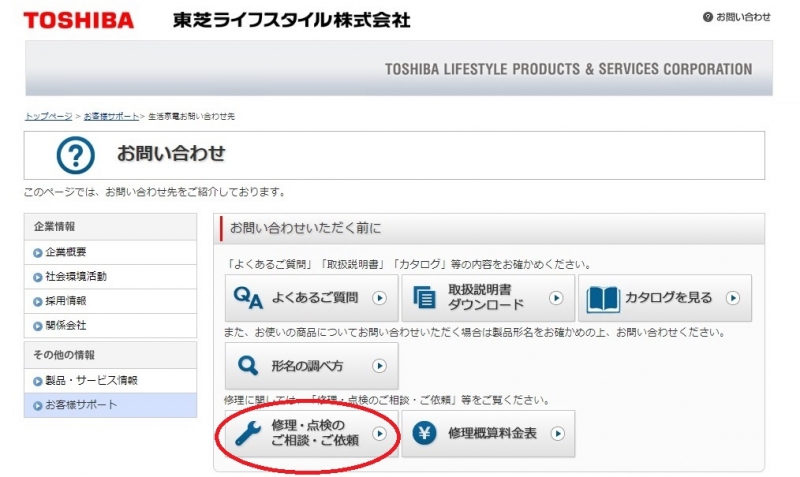Click bullet icon next to 製品・サービス情報
The width and height of the screenshot is (800, 477).
tap(37, 382)
